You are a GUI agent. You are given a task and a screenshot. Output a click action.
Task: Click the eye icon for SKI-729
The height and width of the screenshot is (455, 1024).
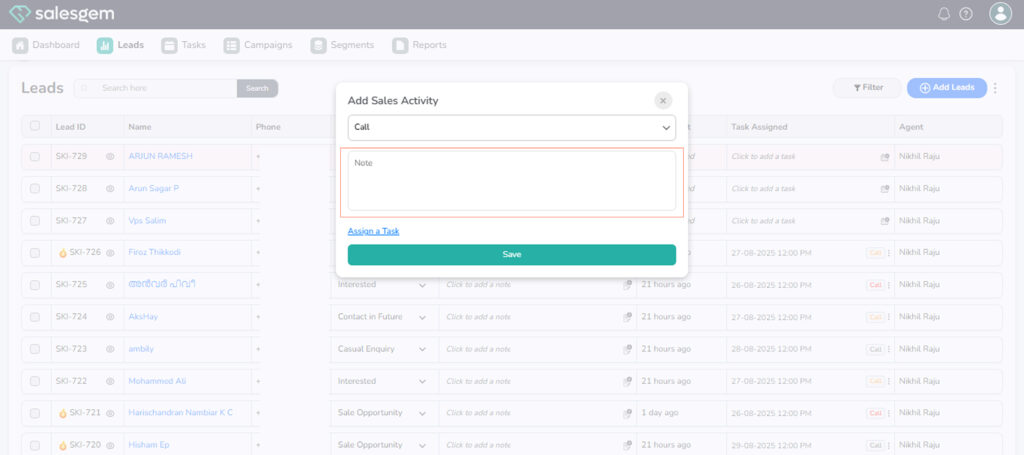pos(110,157)
